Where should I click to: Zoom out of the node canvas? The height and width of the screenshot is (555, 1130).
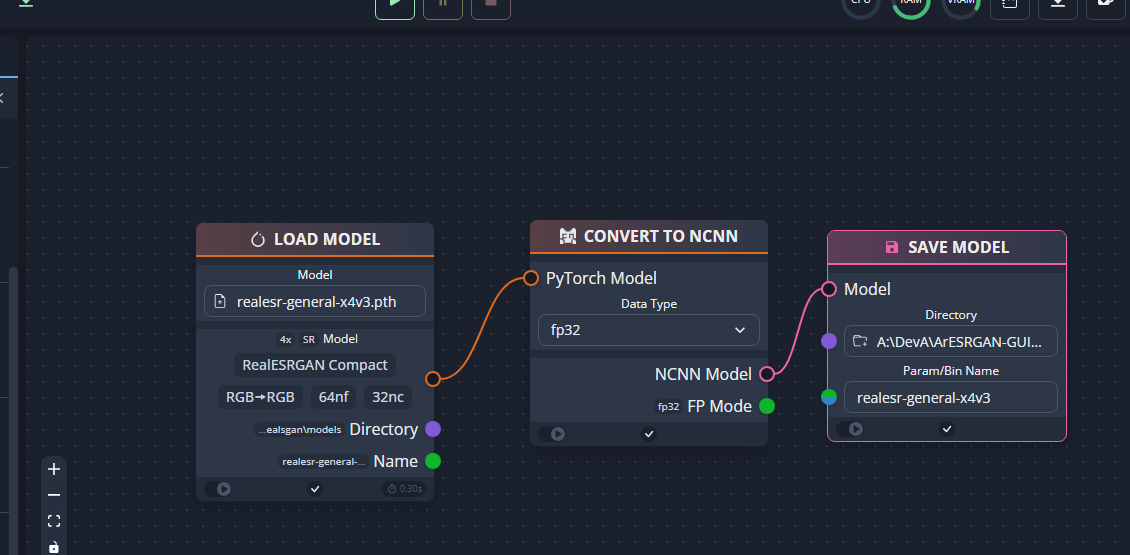click(54, 495)
